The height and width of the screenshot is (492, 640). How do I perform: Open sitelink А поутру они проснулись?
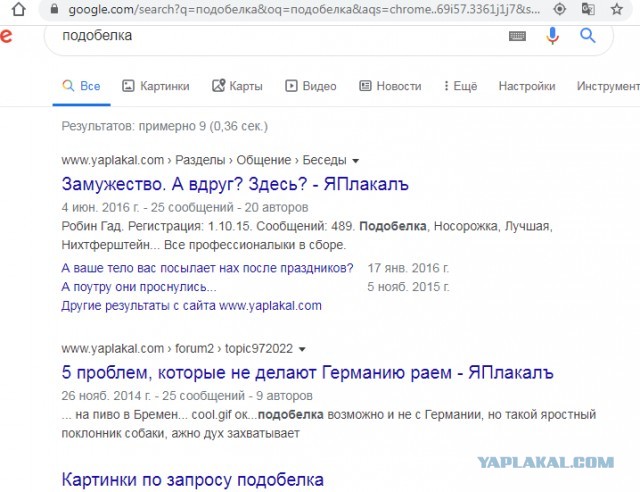(139, 287)
